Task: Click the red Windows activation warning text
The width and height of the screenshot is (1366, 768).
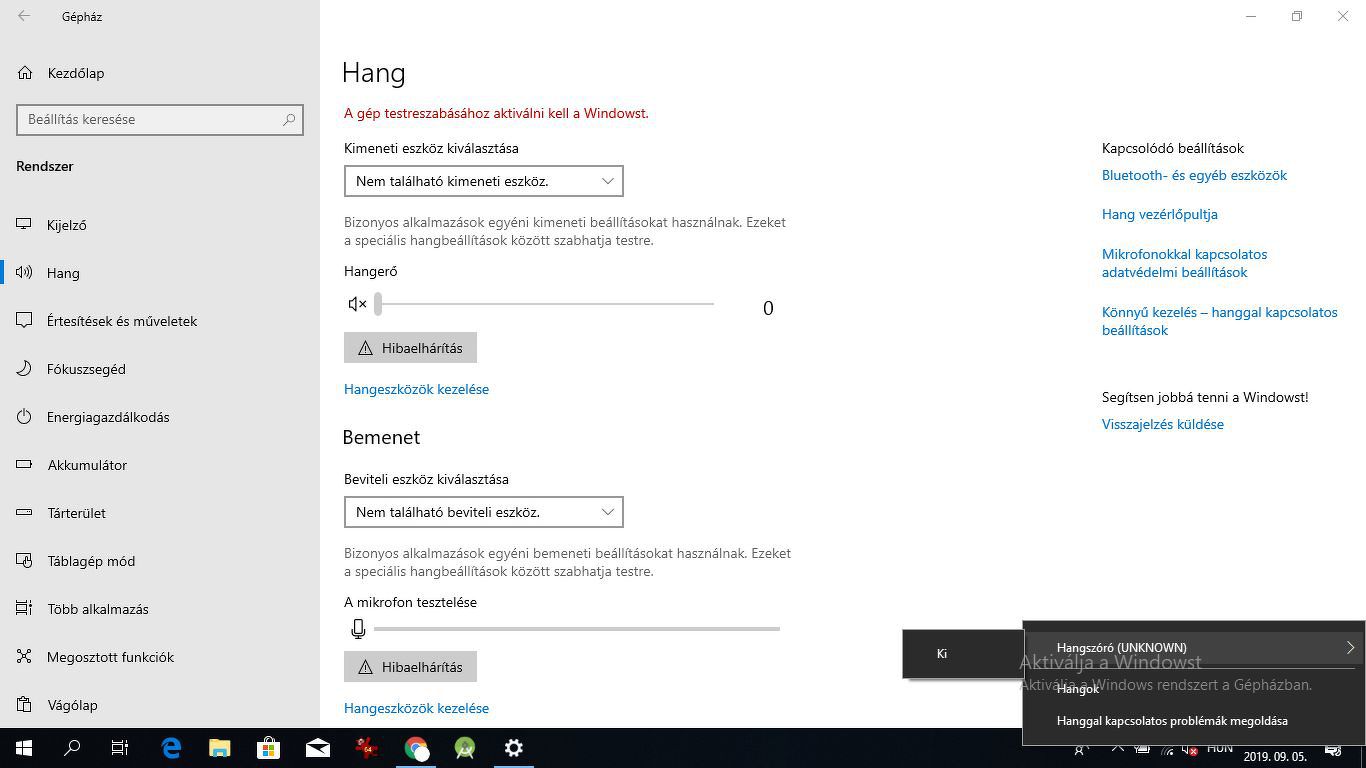Action: [496, 113]
